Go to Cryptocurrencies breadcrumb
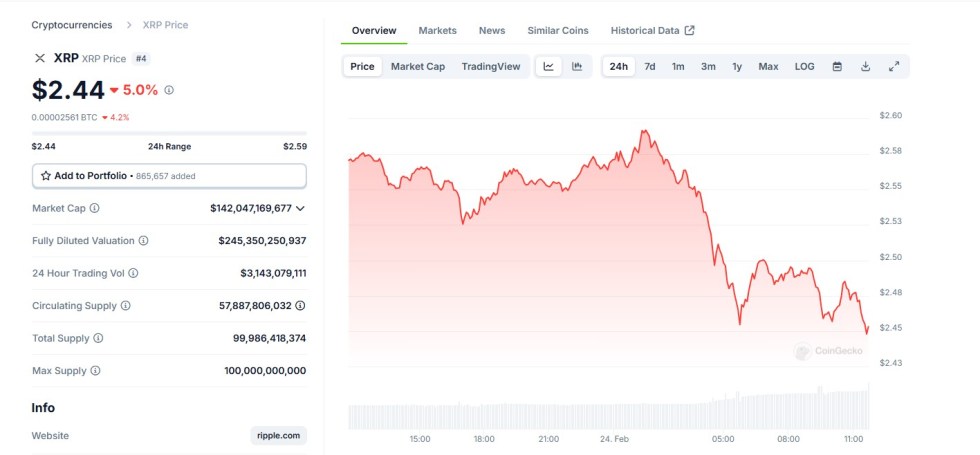Viewport: 980px width, 455px height. pyautogui.click(x=72, y=25)
